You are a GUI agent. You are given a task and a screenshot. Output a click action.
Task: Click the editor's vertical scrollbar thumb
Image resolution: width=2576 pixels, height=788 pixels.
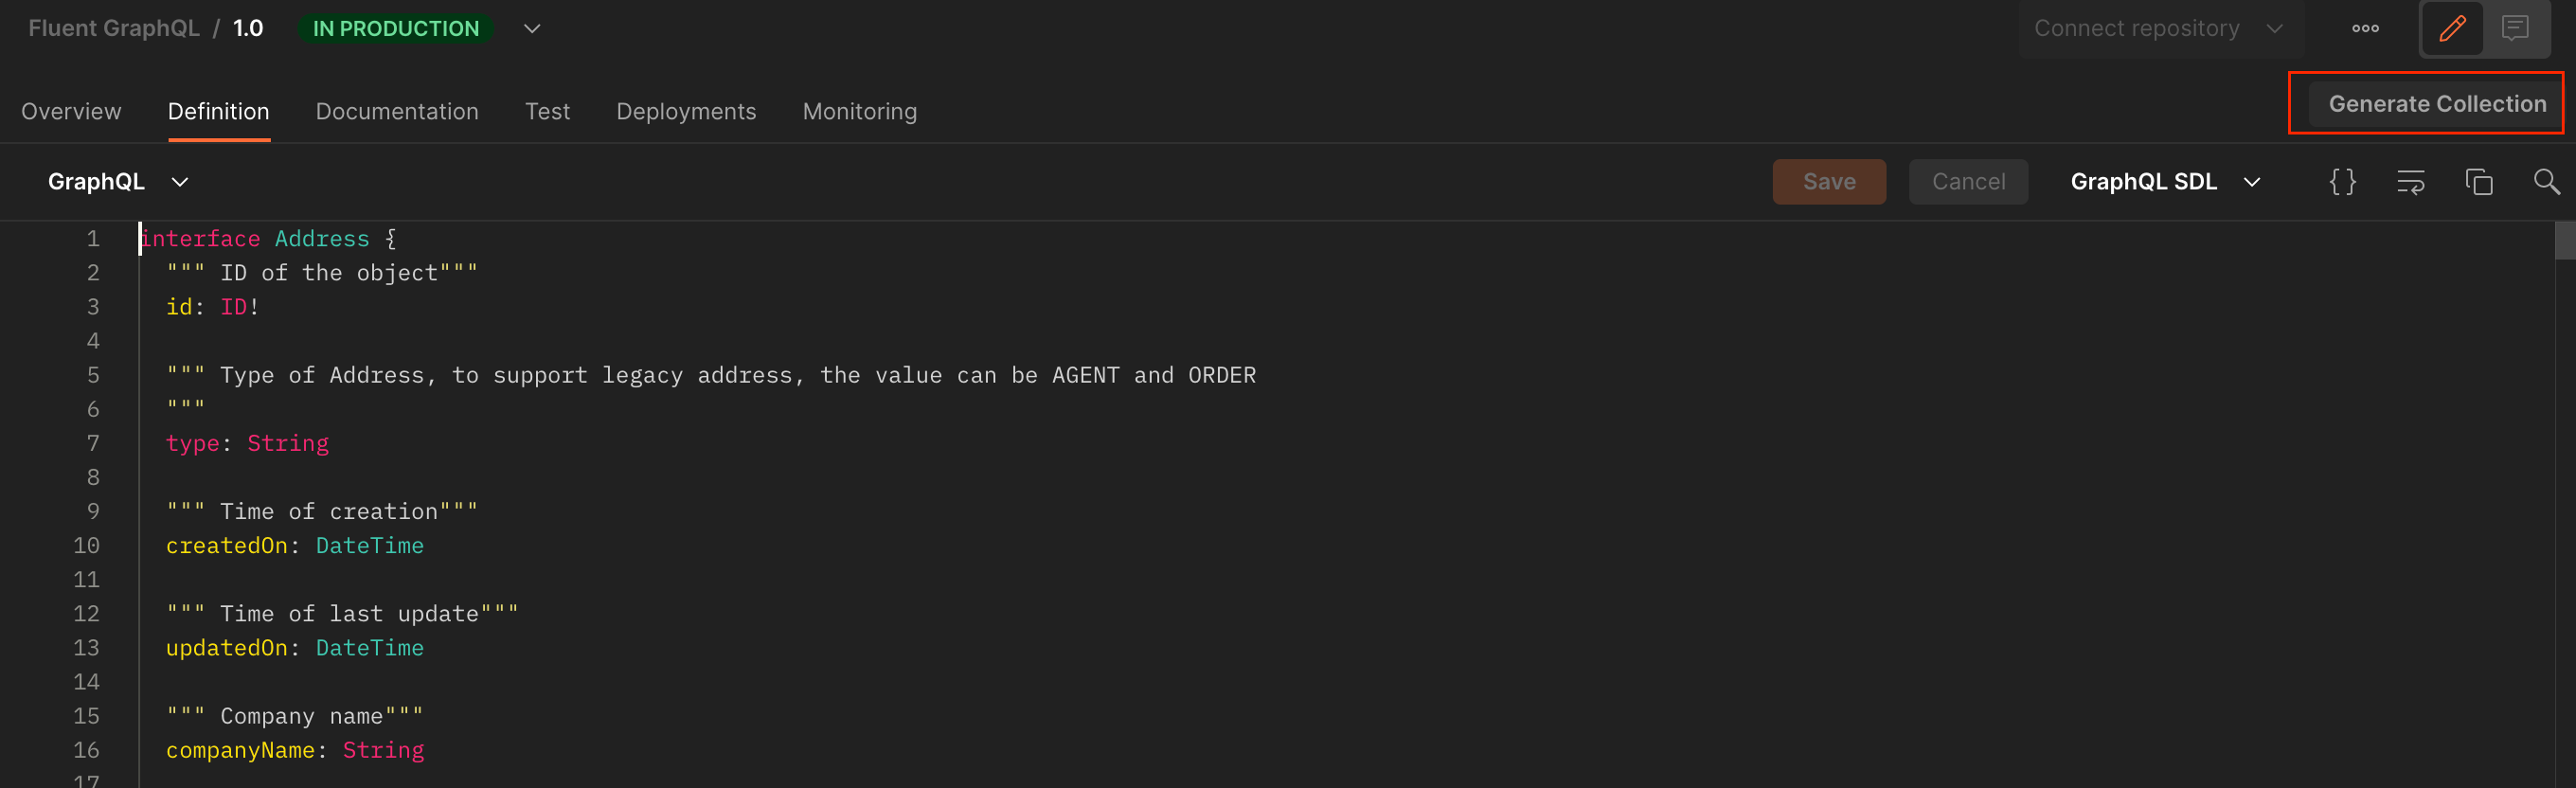coord(2564,240)
